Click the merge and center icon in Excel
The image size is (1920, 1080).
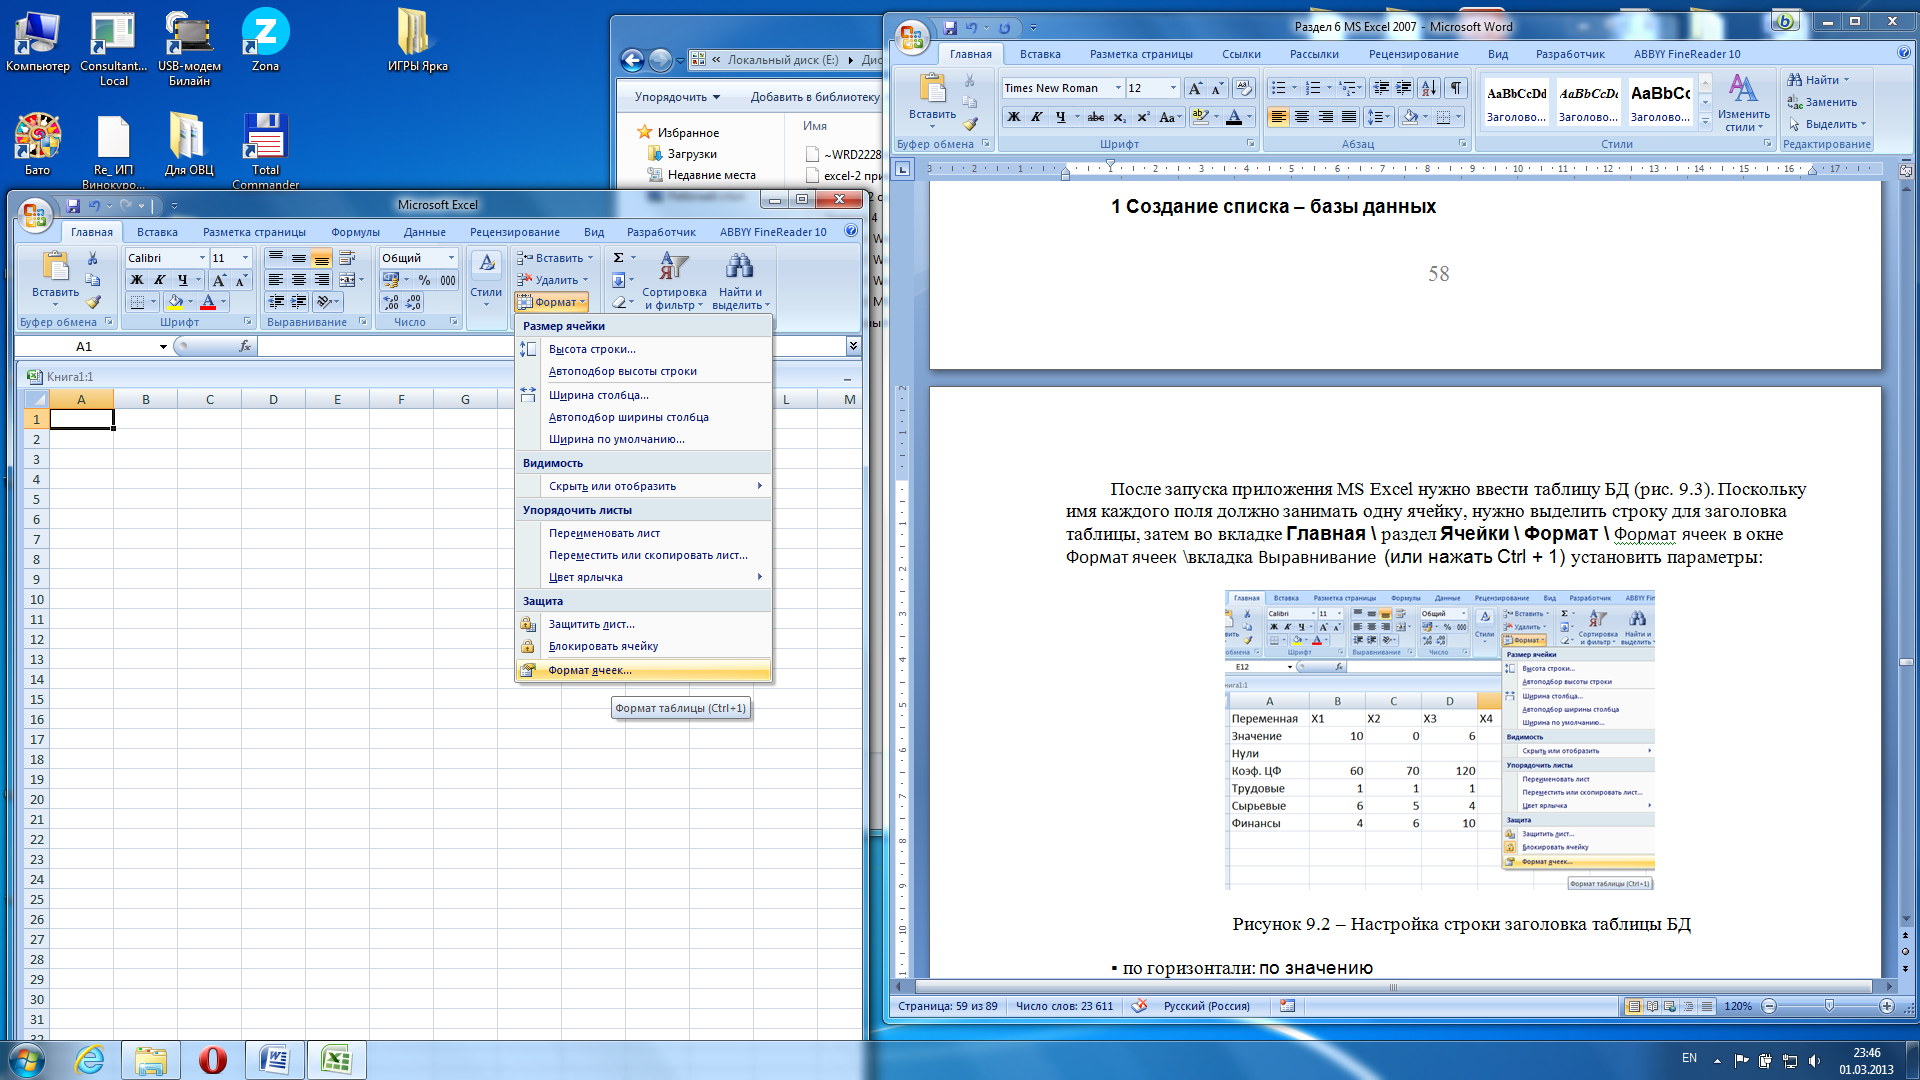tap(346, 280)
